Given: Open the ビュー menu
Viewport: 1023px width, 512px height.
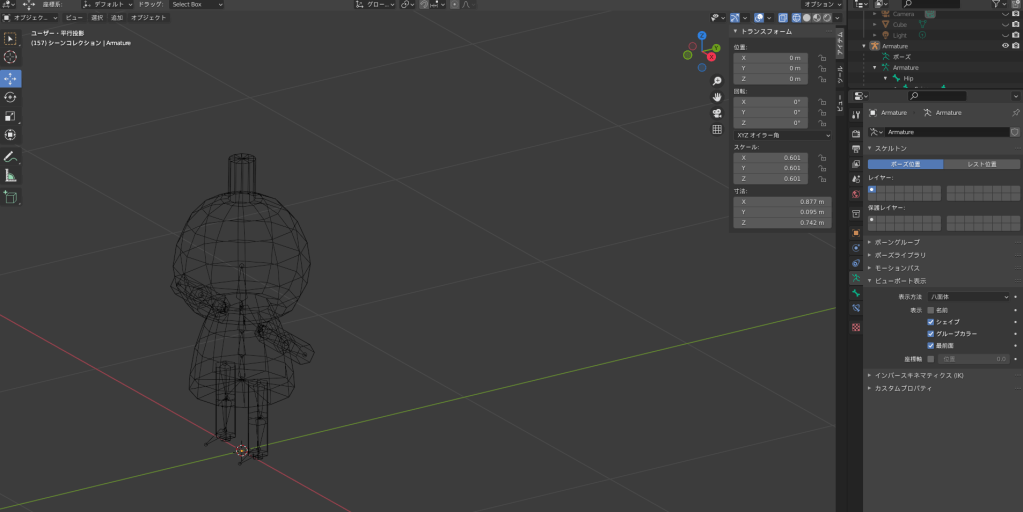Looking at the screenshot, I should pos(74,18).
